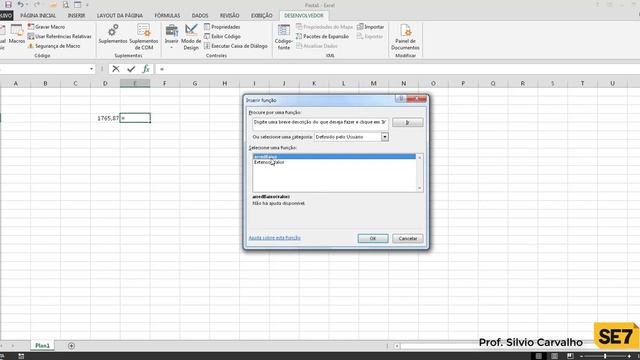
Task: Cancel formula entry with X icon
Action: coord(116,69)
